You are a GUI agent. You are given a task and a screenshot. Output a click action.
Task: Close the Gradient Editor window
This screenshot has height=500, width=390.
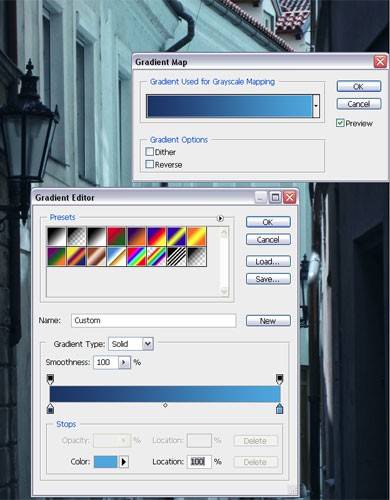pos(290,197)
